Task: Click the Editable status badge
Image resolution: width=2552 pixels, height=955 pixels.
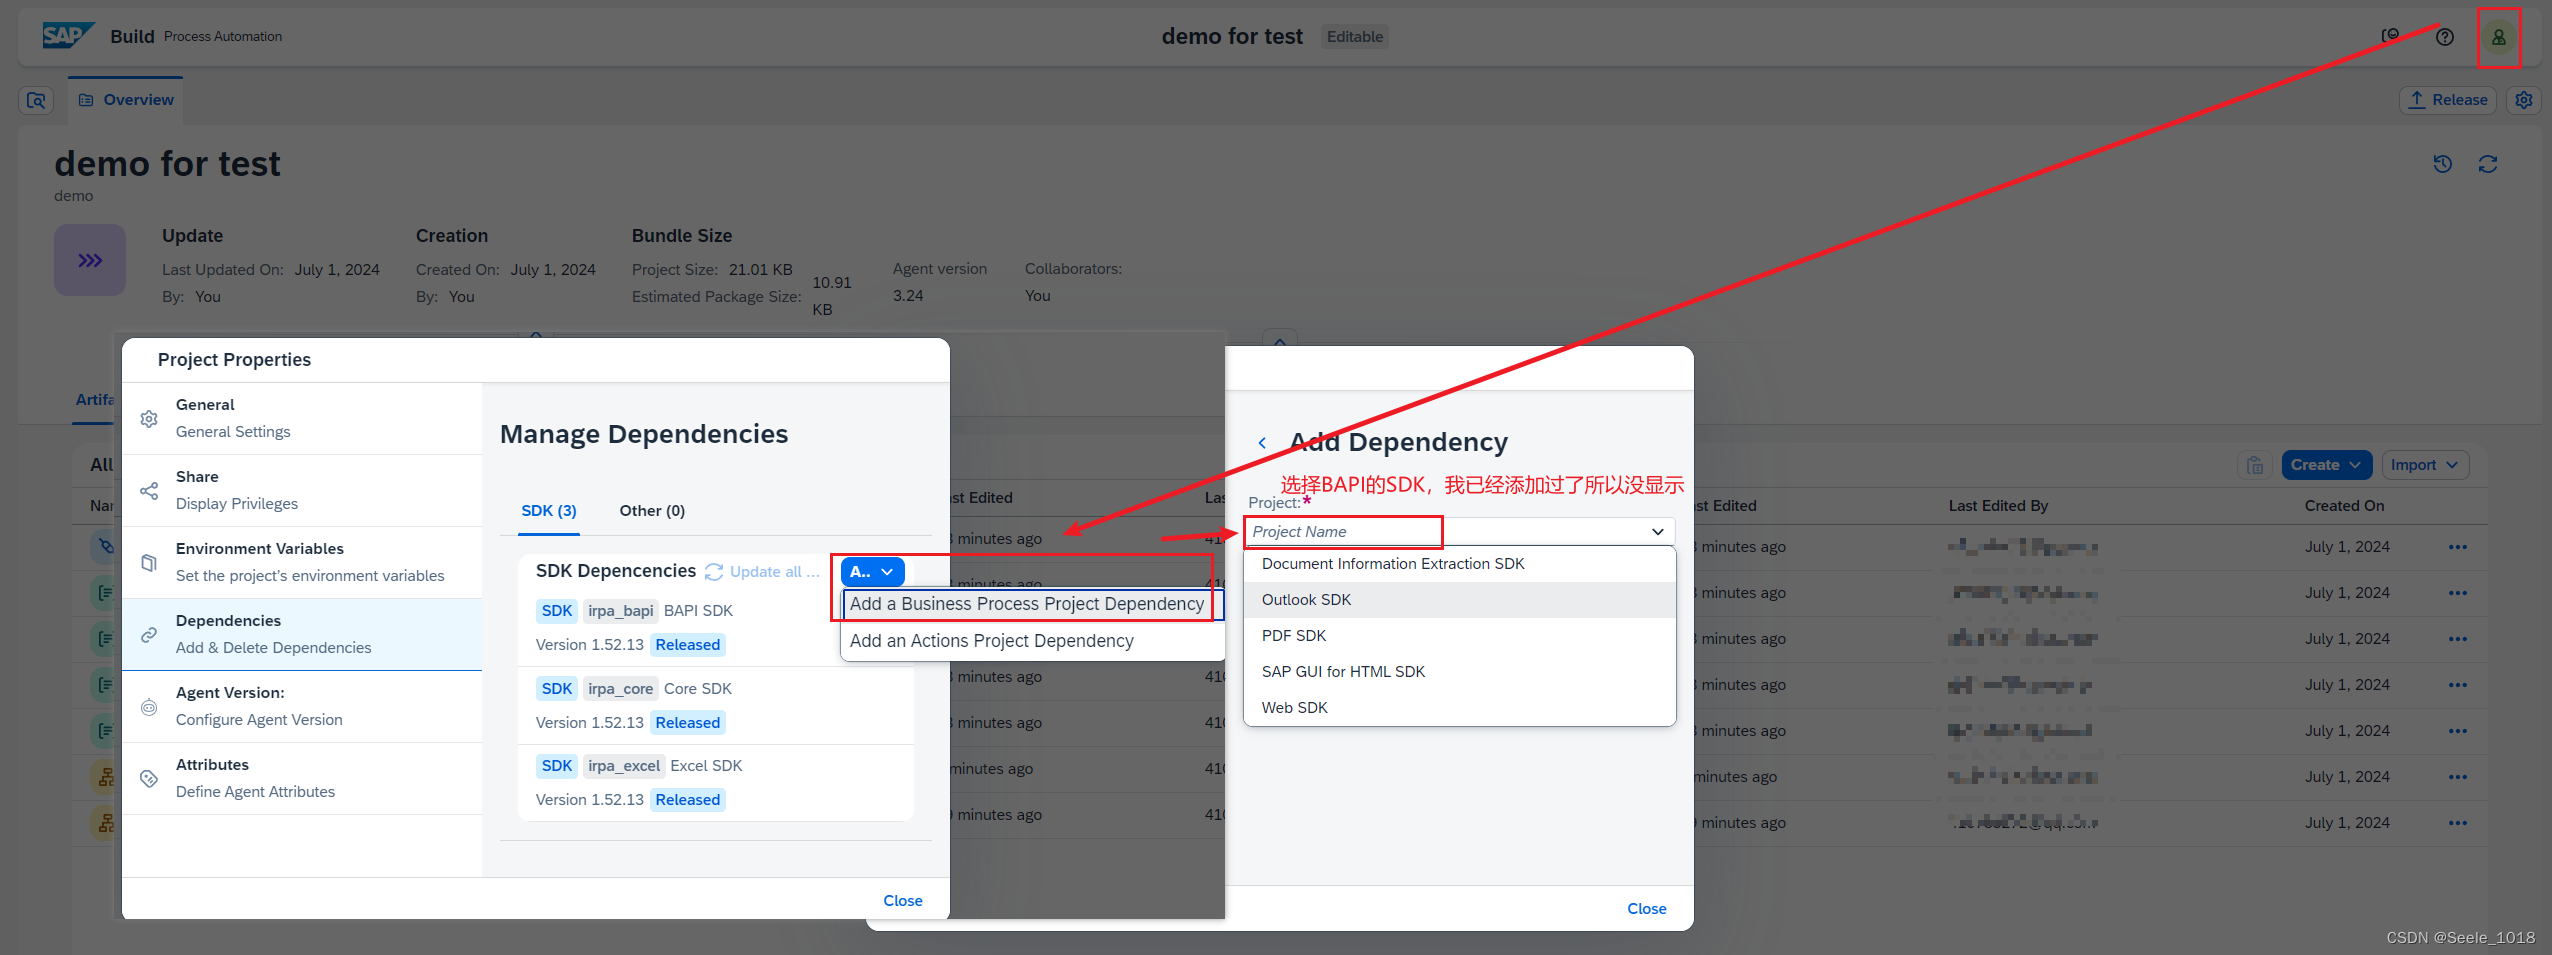Action: pyautogui.click(x=1355, y=37)
